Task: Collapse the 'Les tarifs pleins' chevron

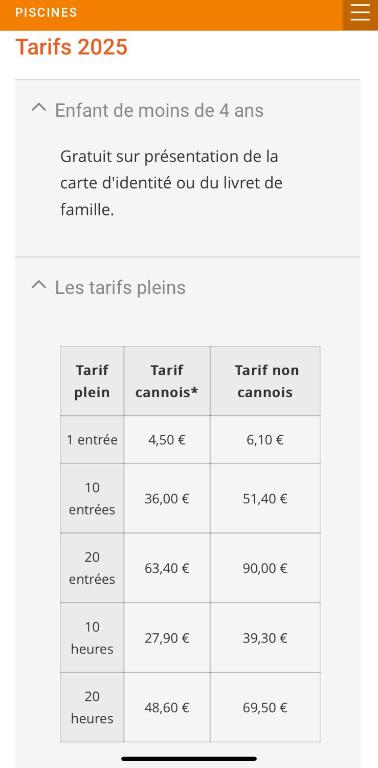Action: tap(39, 285)
